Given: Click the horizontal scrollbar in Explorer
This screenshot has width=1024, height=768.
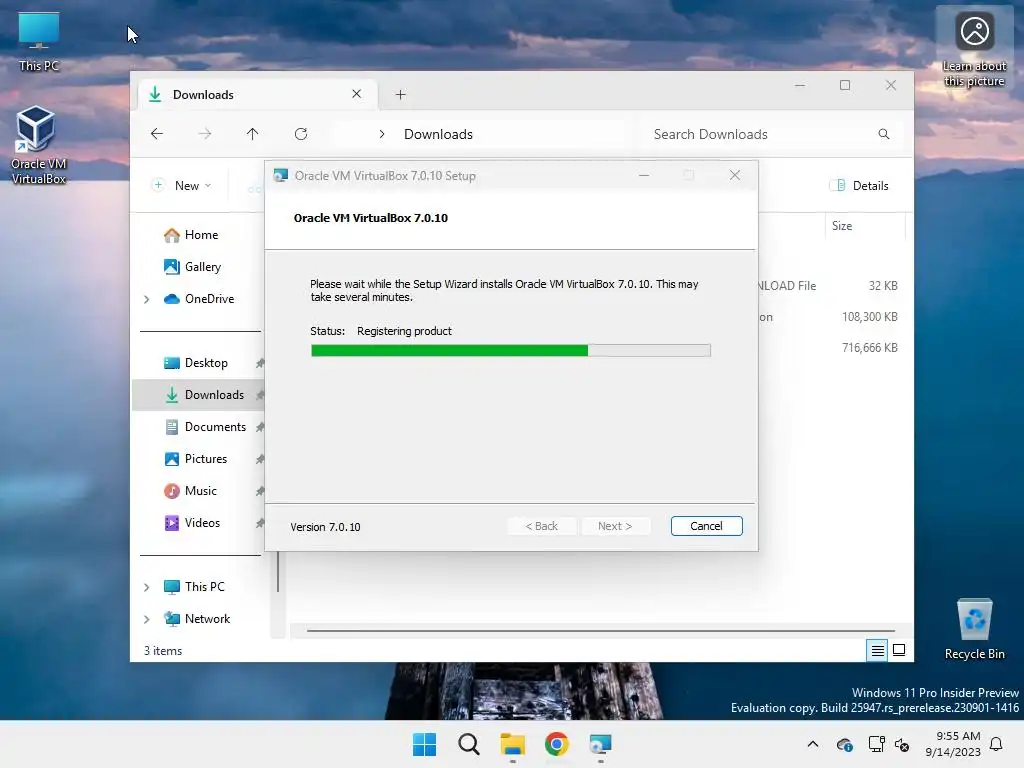Looking at the screenshot, I should [x=600, y=631].
